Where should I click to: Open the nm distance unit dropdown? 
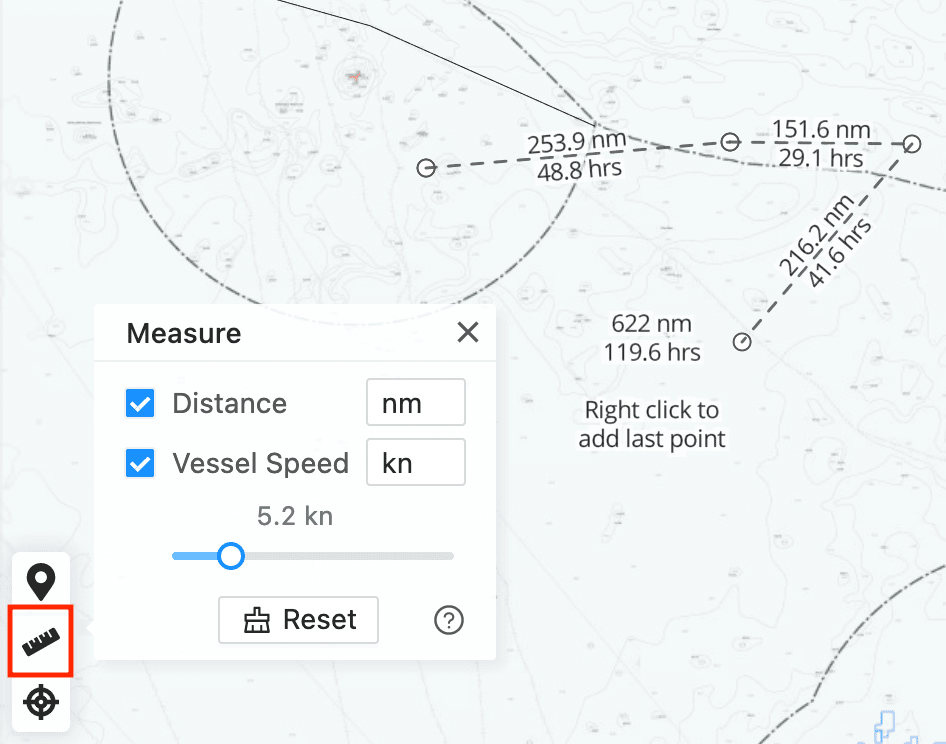(416, 402)
